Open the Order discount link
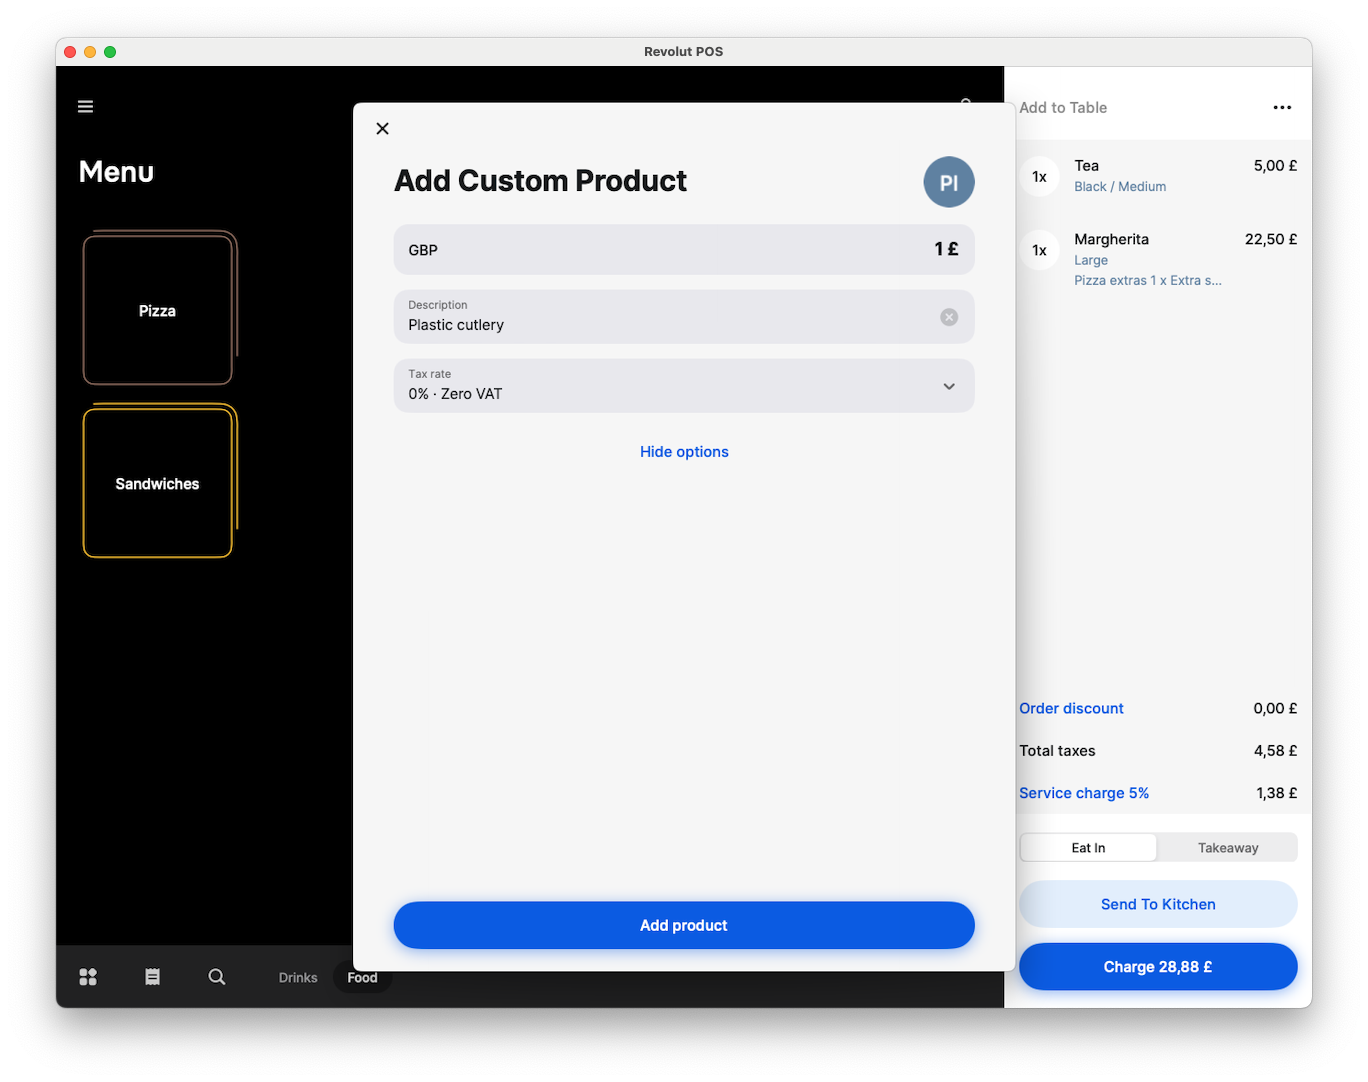 click(1071, 708)
